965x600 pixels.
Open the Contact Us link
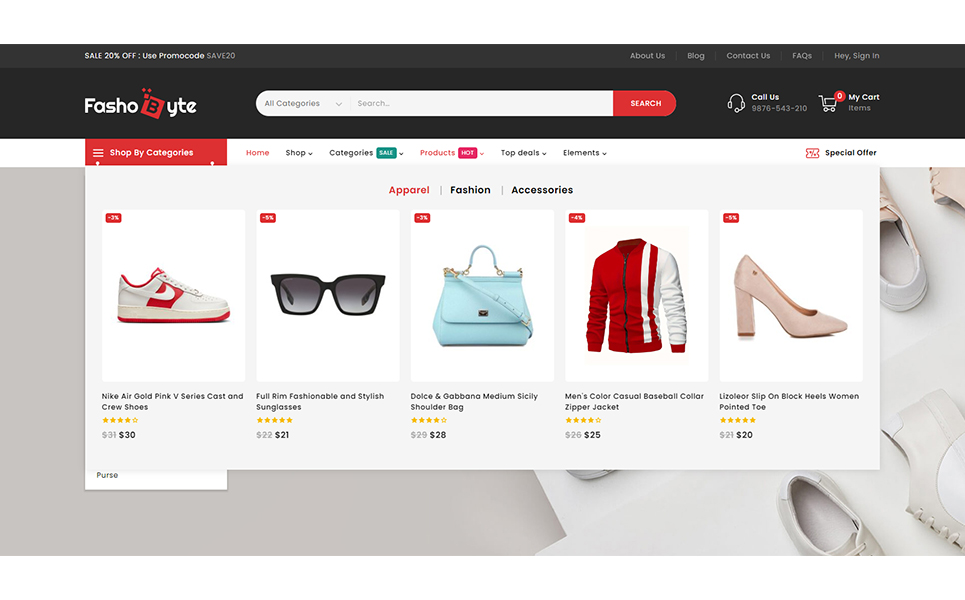click(x=748, y=56)
